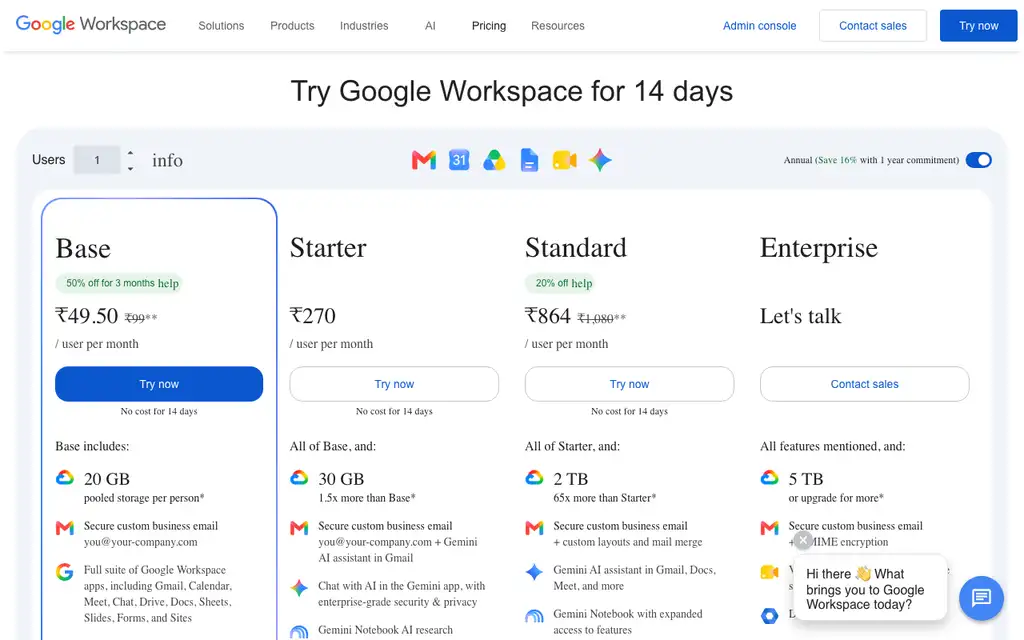
Task: Click the Users number input field
Action: click(97, 160)
